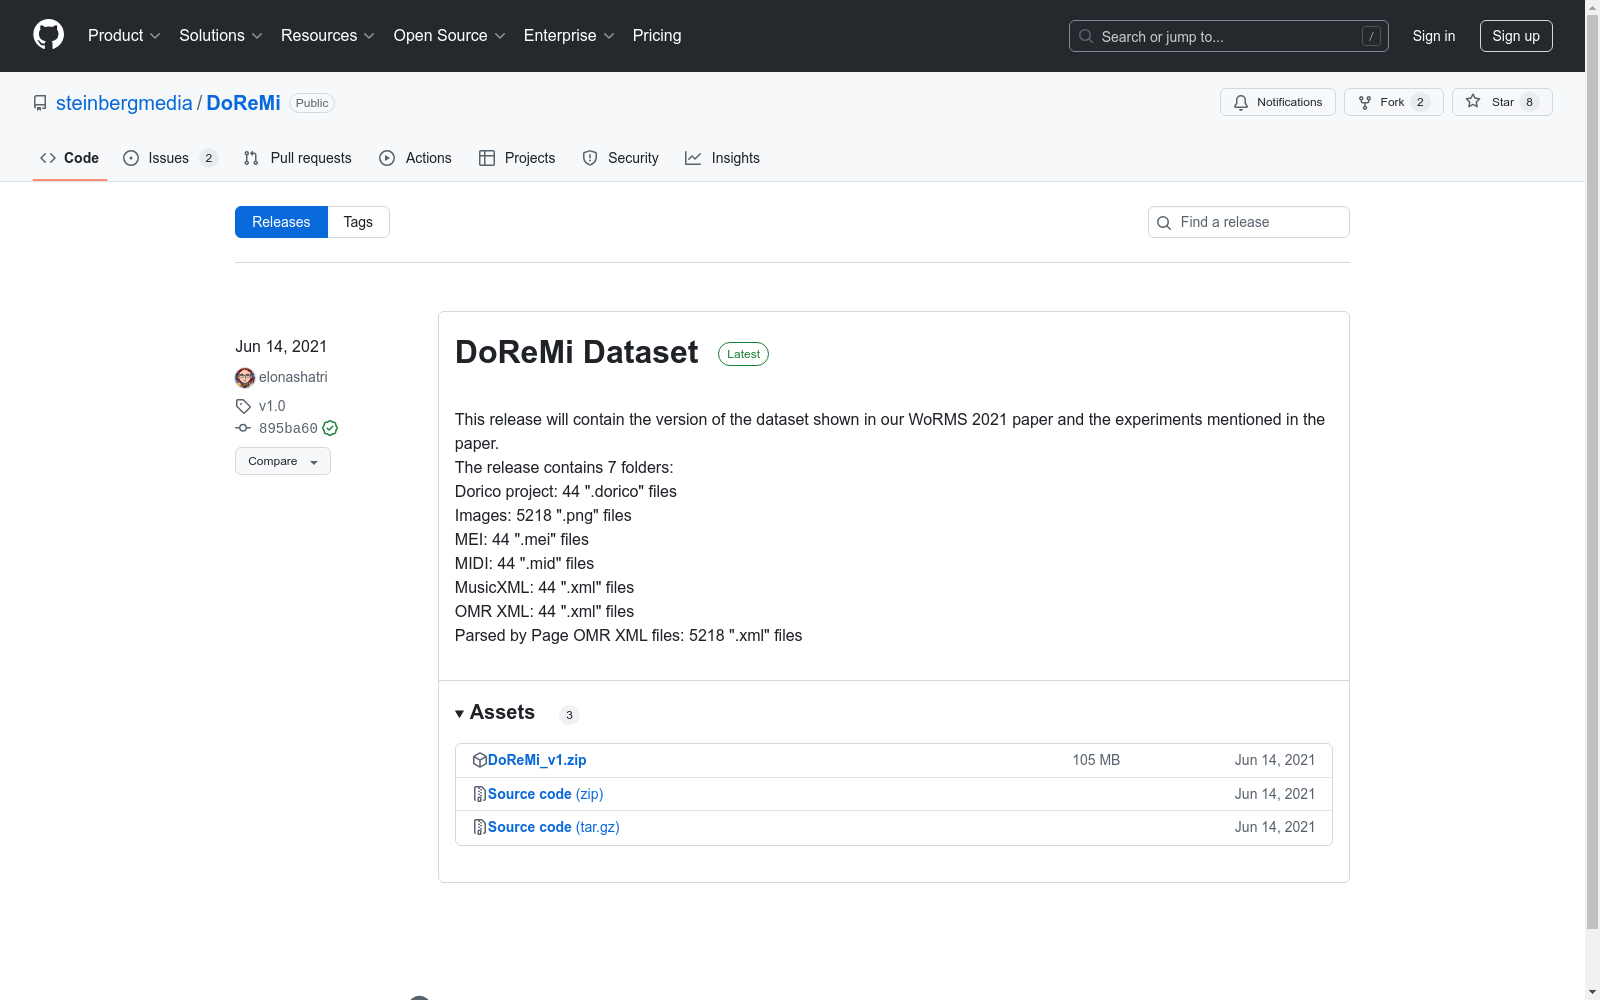1600x1000 pixels.
Task: Click the text 'Dorico project: 44 ".dorico" files'
Action: click(566, 491)
